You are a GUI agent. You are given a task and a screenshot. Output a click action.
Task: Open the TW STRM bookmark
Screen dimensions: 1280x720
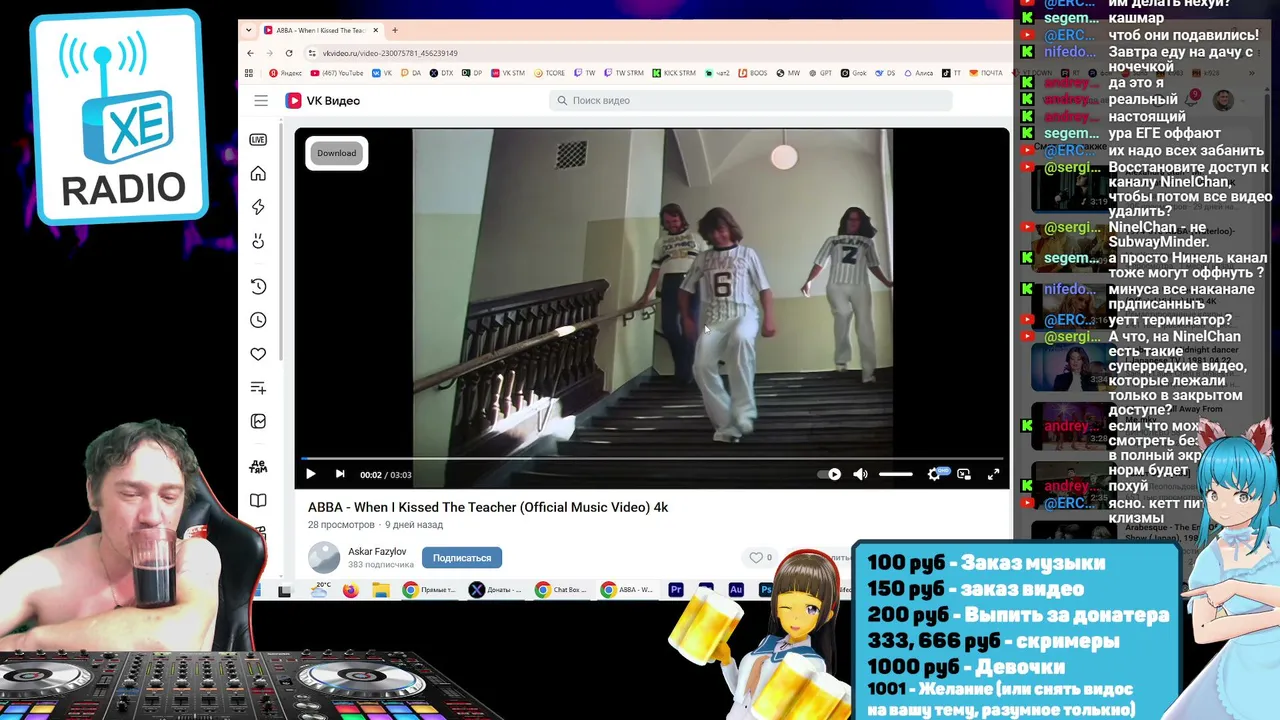click(x=624, y=73)
